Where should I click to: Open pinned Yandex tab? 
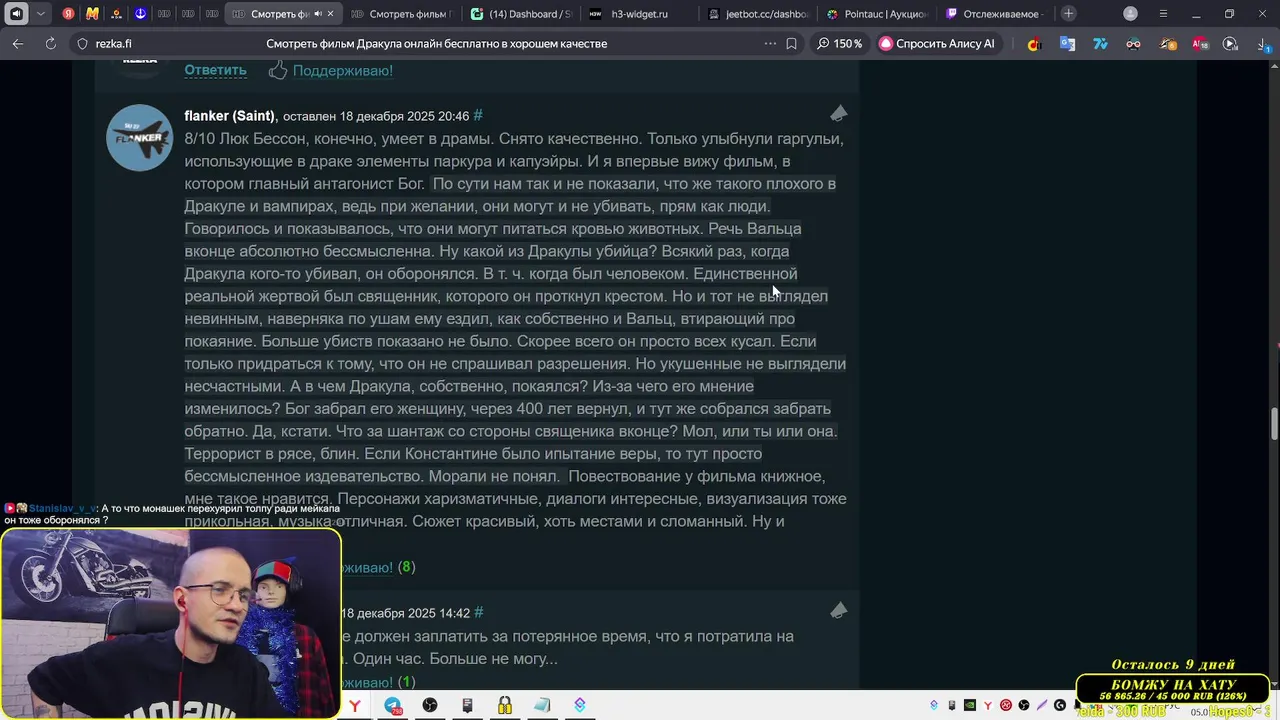pos(68,14)
